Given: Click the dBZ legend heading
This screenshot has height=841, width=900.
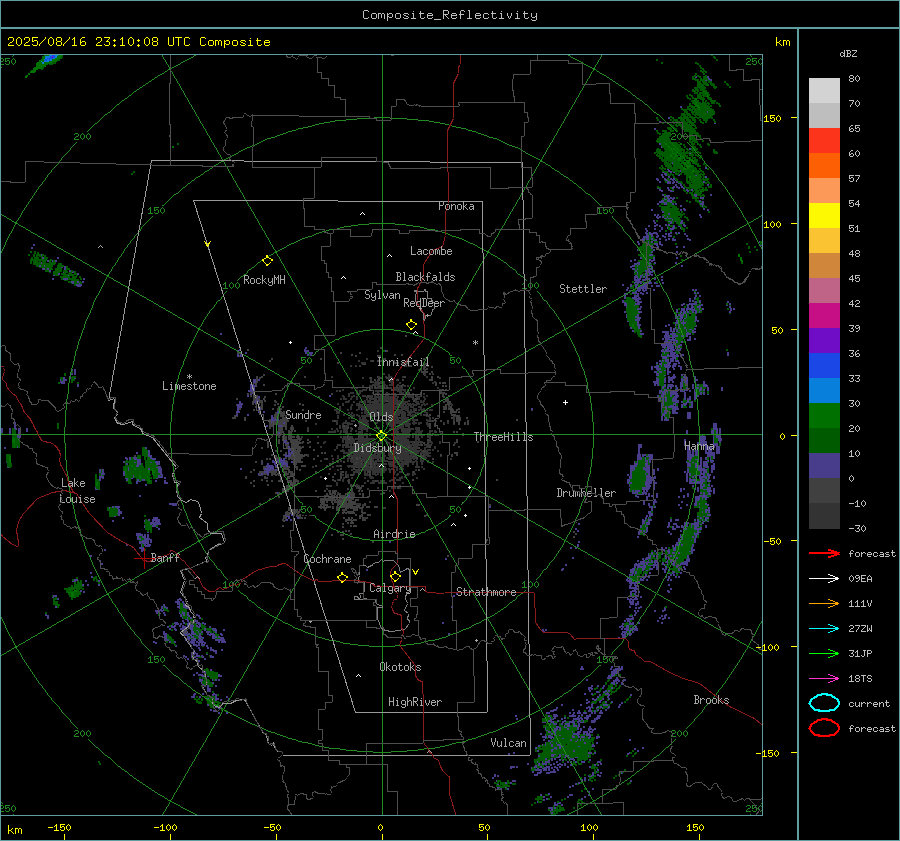Looking at the screenshot, I should [848, 53].
